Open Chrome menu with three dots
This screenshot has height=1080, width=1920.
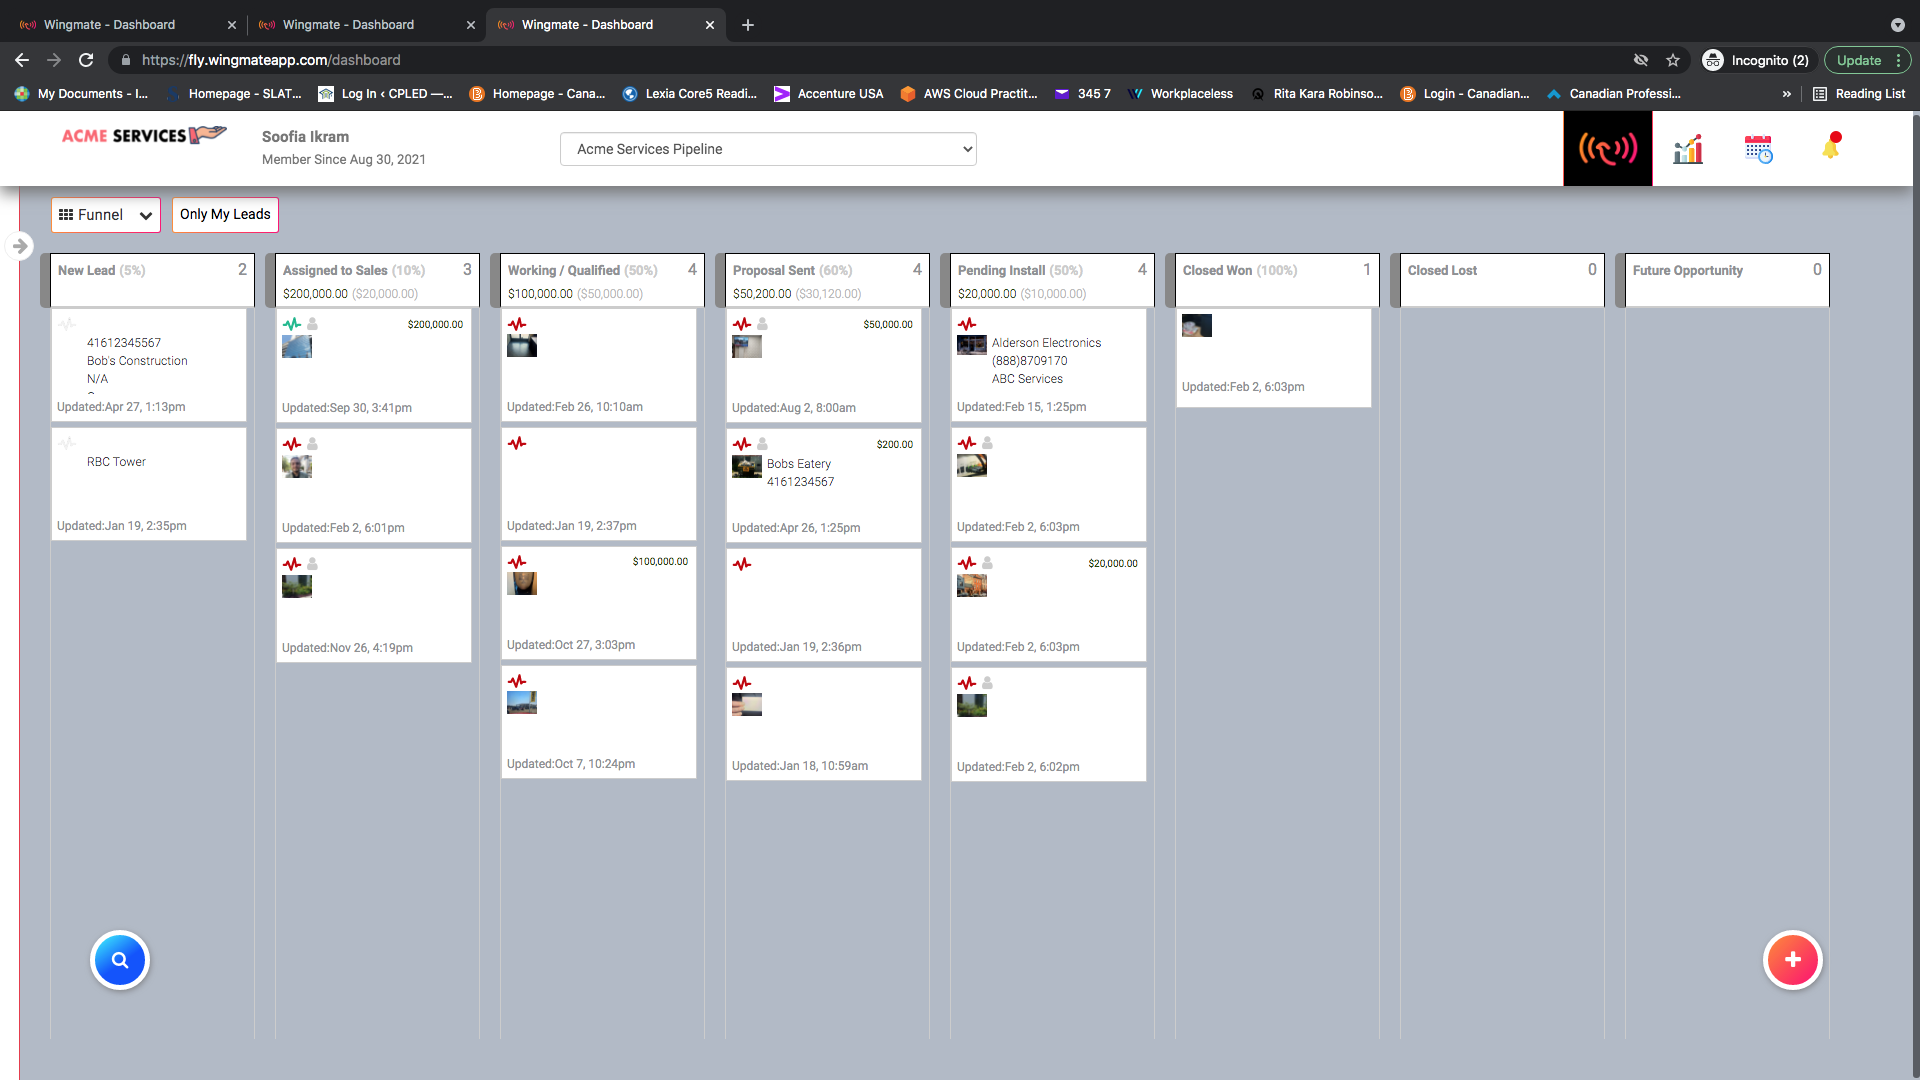click(x=1898, y=60)
